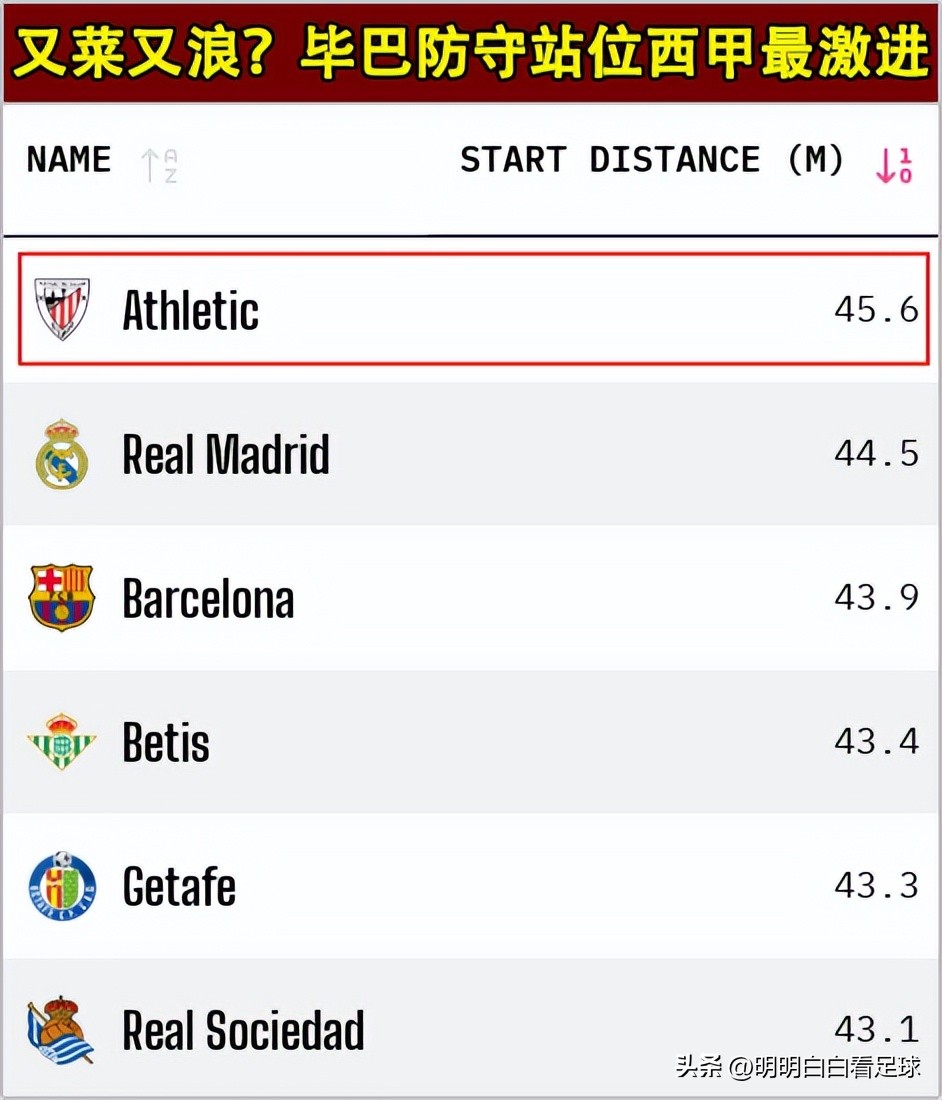Click the START DISTANCE (M) column header
This screenshot has height=1100, width=942.
(652, 160)
